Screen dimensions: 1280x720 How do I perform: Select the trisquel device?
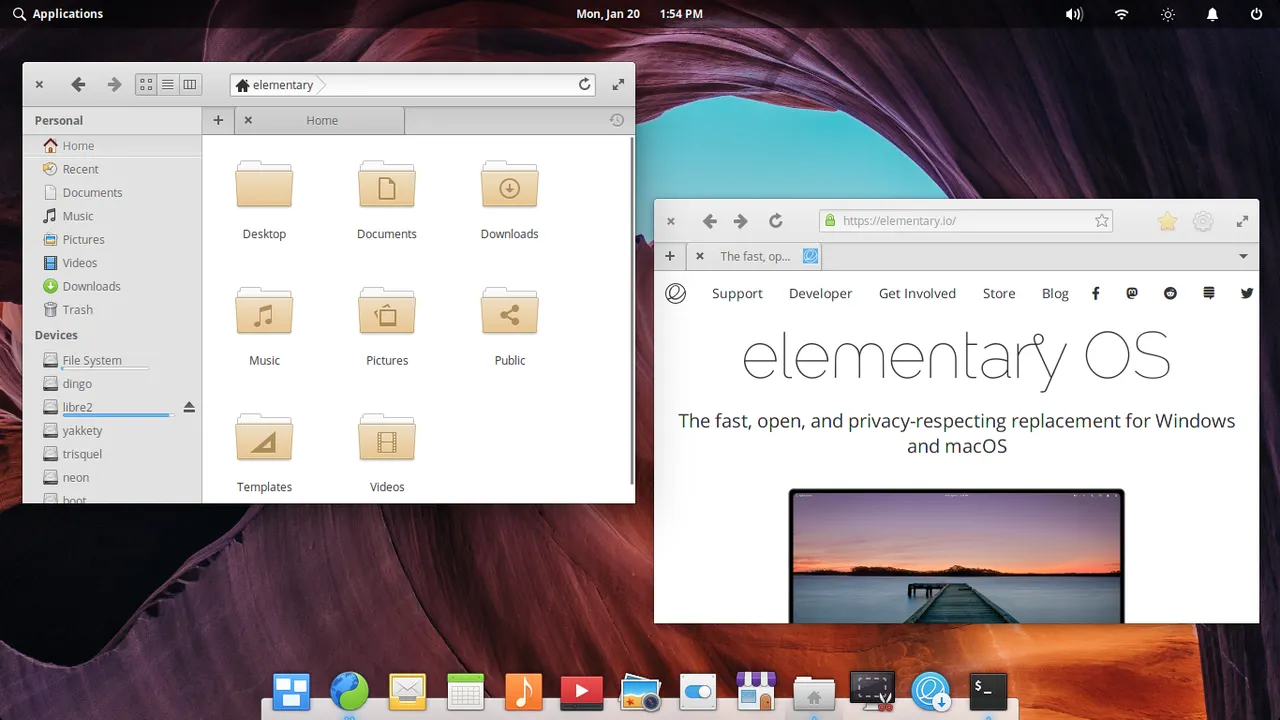[112, 454]
